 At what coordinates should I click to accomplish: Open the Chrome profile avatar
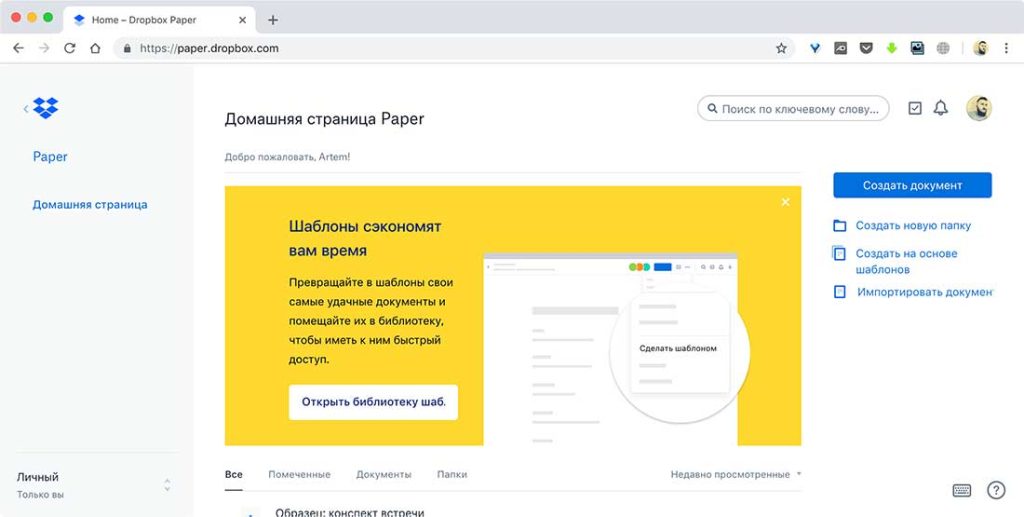[x=980, y=48]
